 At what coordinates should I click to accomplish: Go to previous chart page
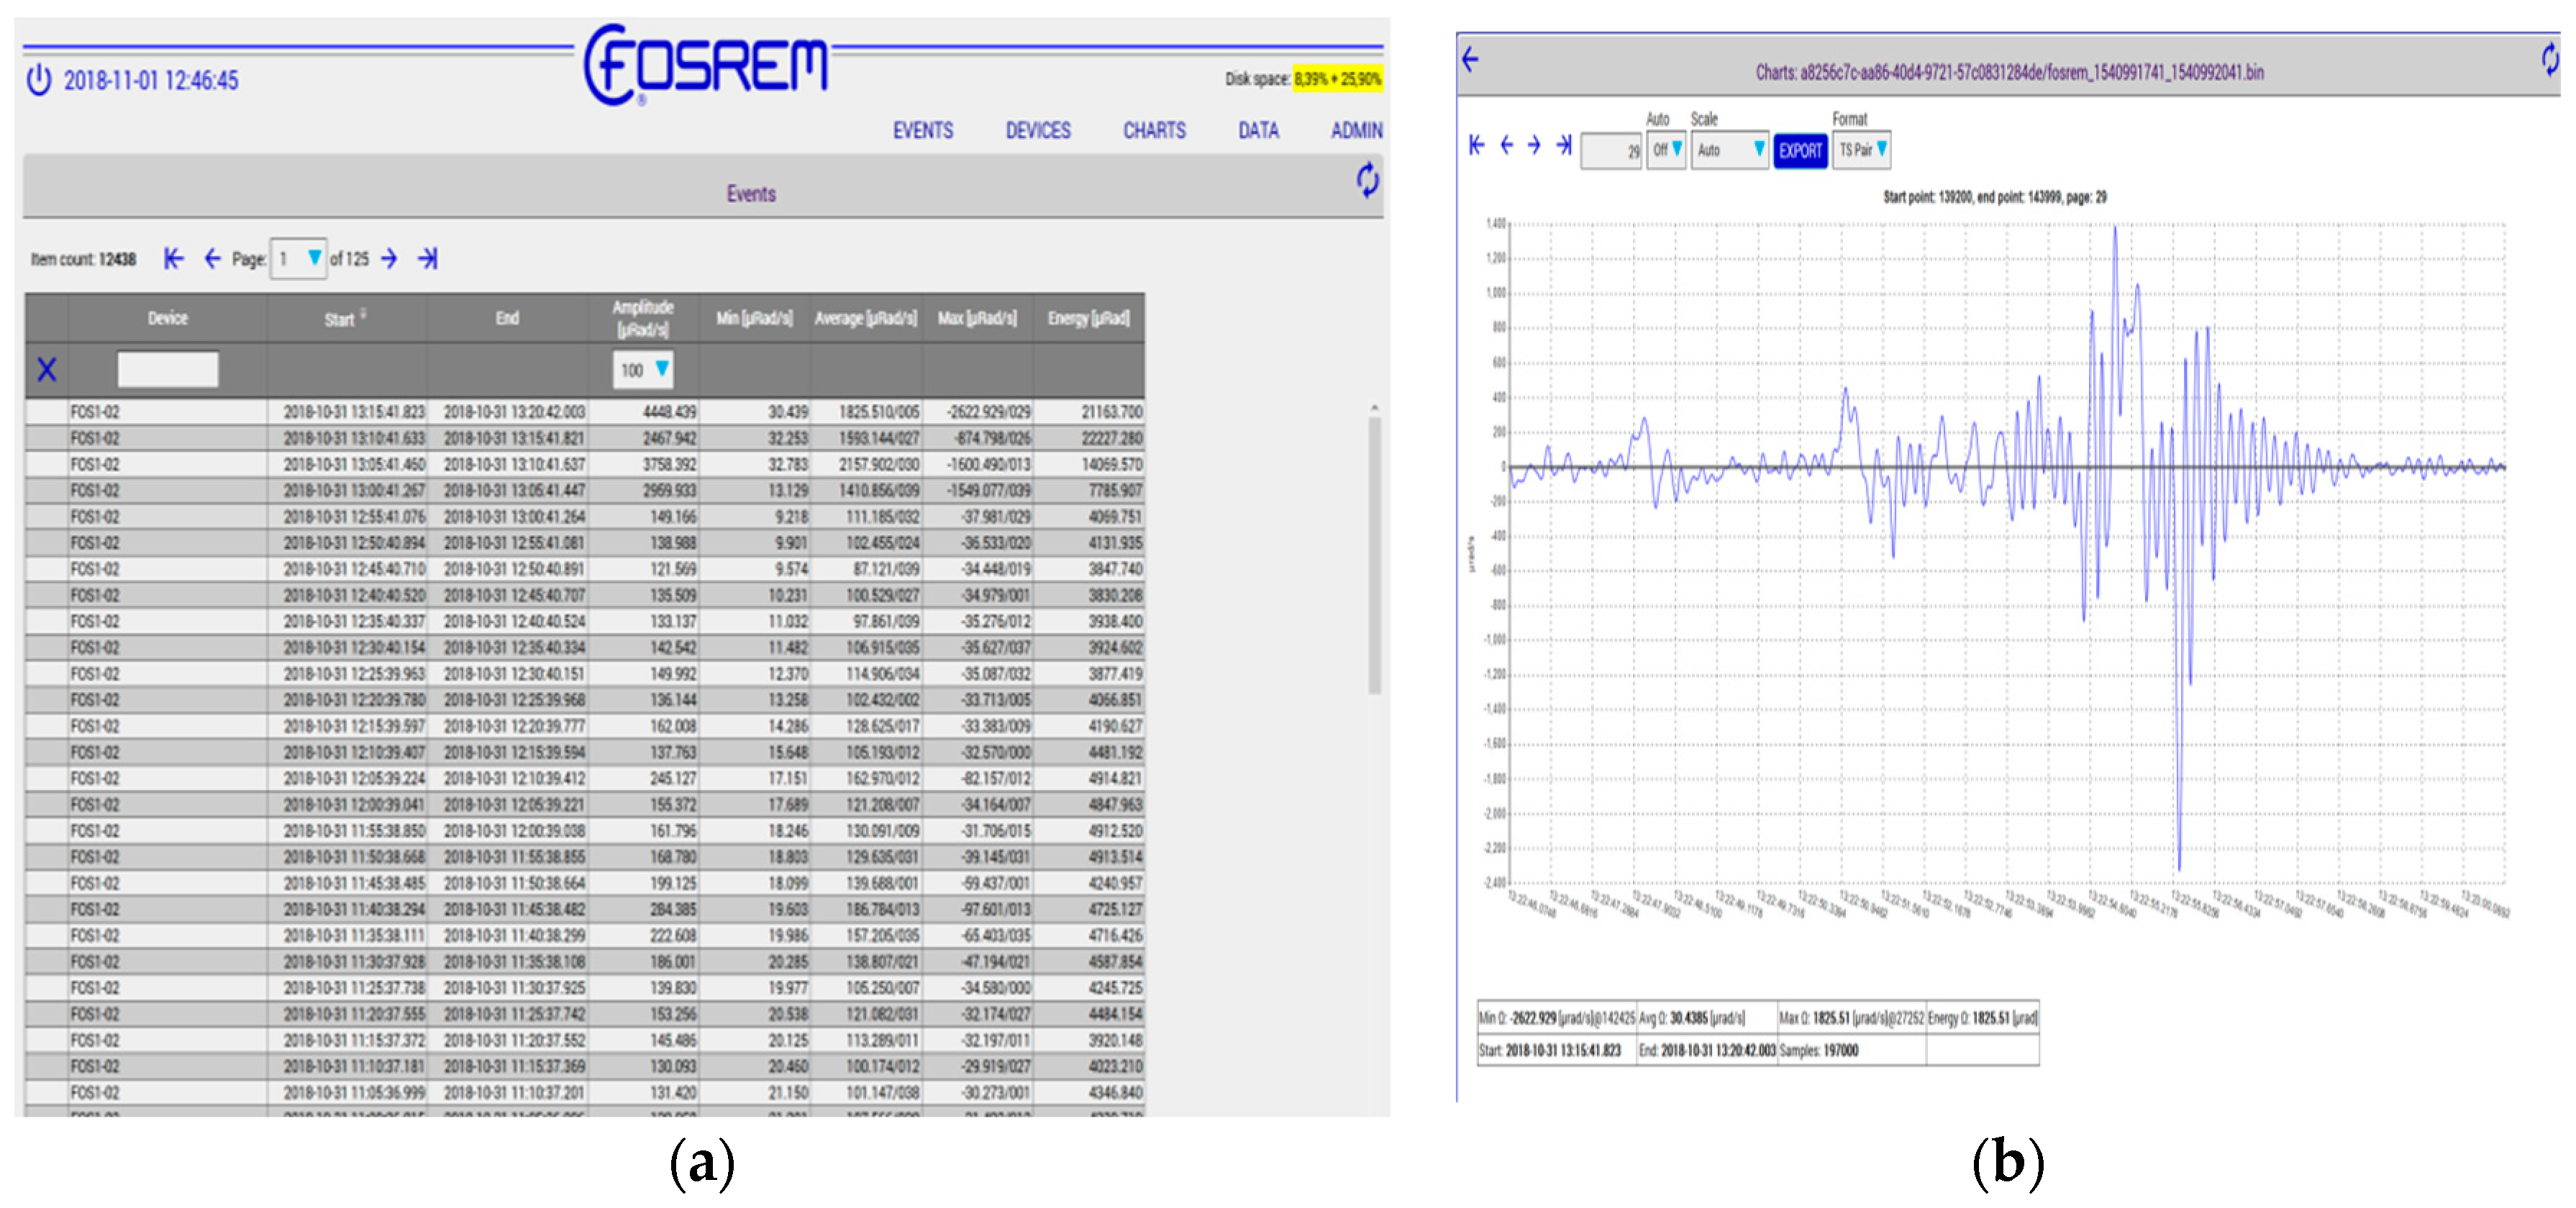[1506, 146]
